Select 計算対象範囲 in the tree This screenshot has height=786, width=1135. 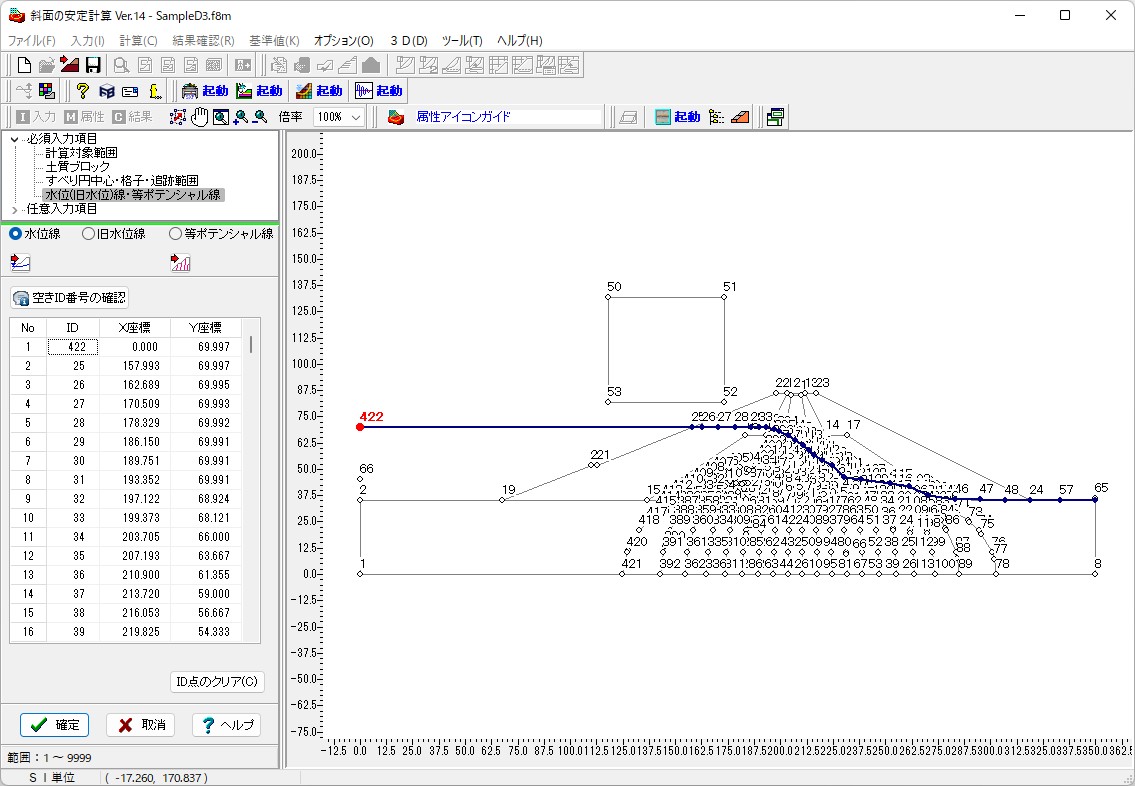[x=81, y=153]
